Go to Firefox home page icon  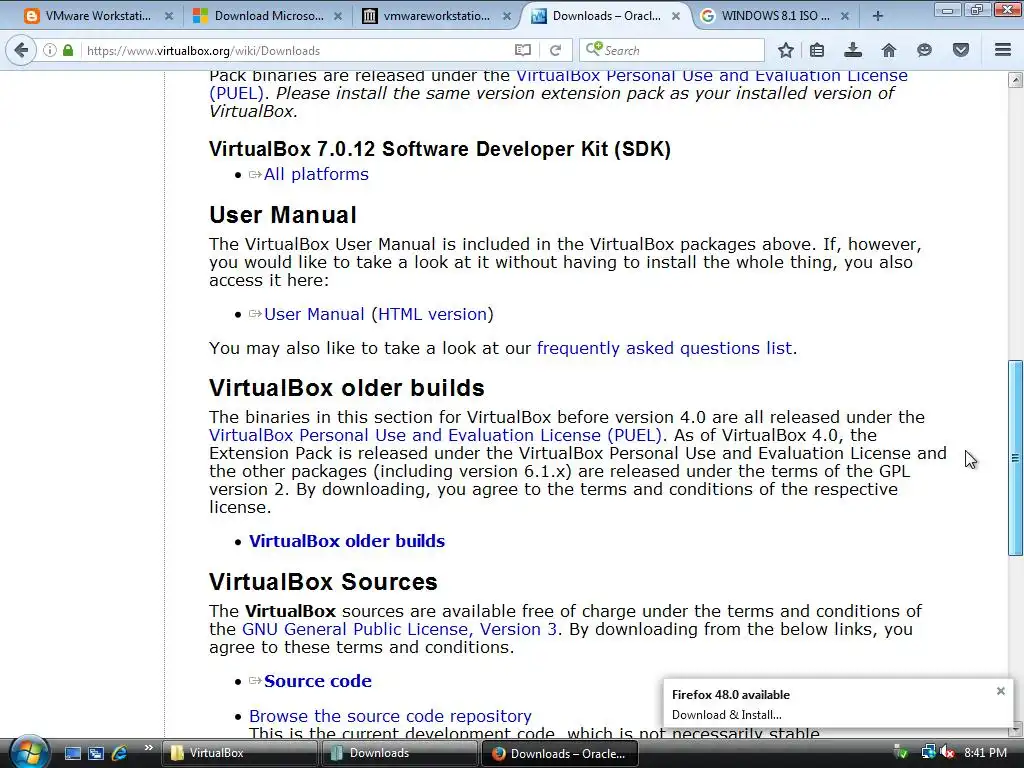coord(889,50)
